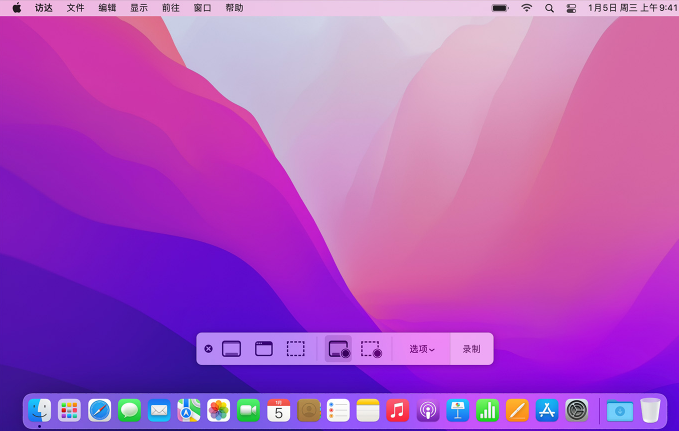
Task: Choose Record Entire Screen mode
Action: click(x=338, y=349)
